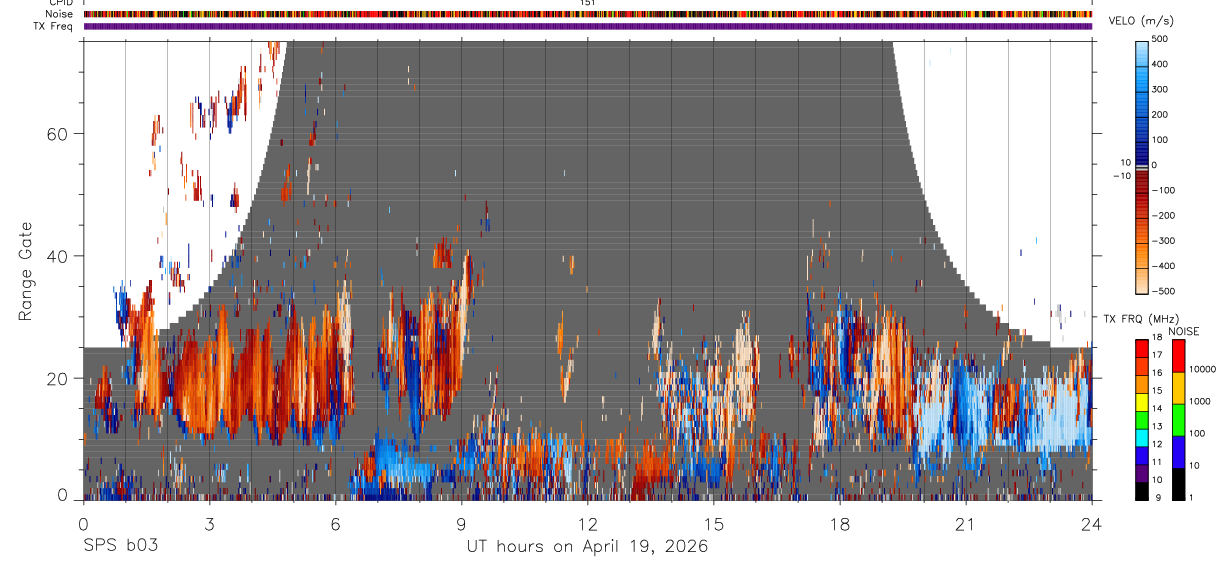Click the '3' hour tick on the time axis
1228x567 pixels.
coord(209,523)
